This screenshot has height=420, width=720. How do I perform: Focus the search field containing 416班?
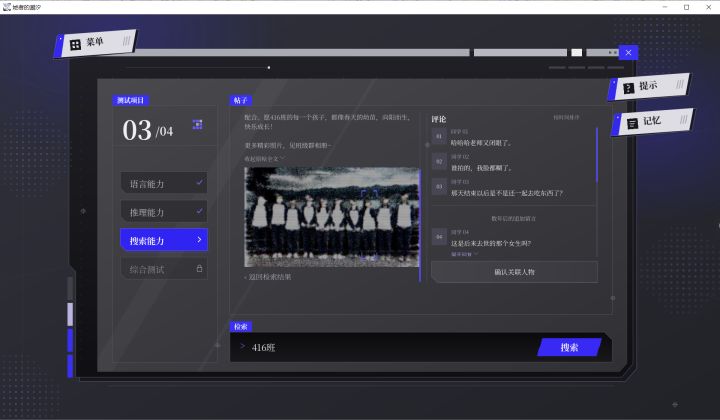point(386,347)
